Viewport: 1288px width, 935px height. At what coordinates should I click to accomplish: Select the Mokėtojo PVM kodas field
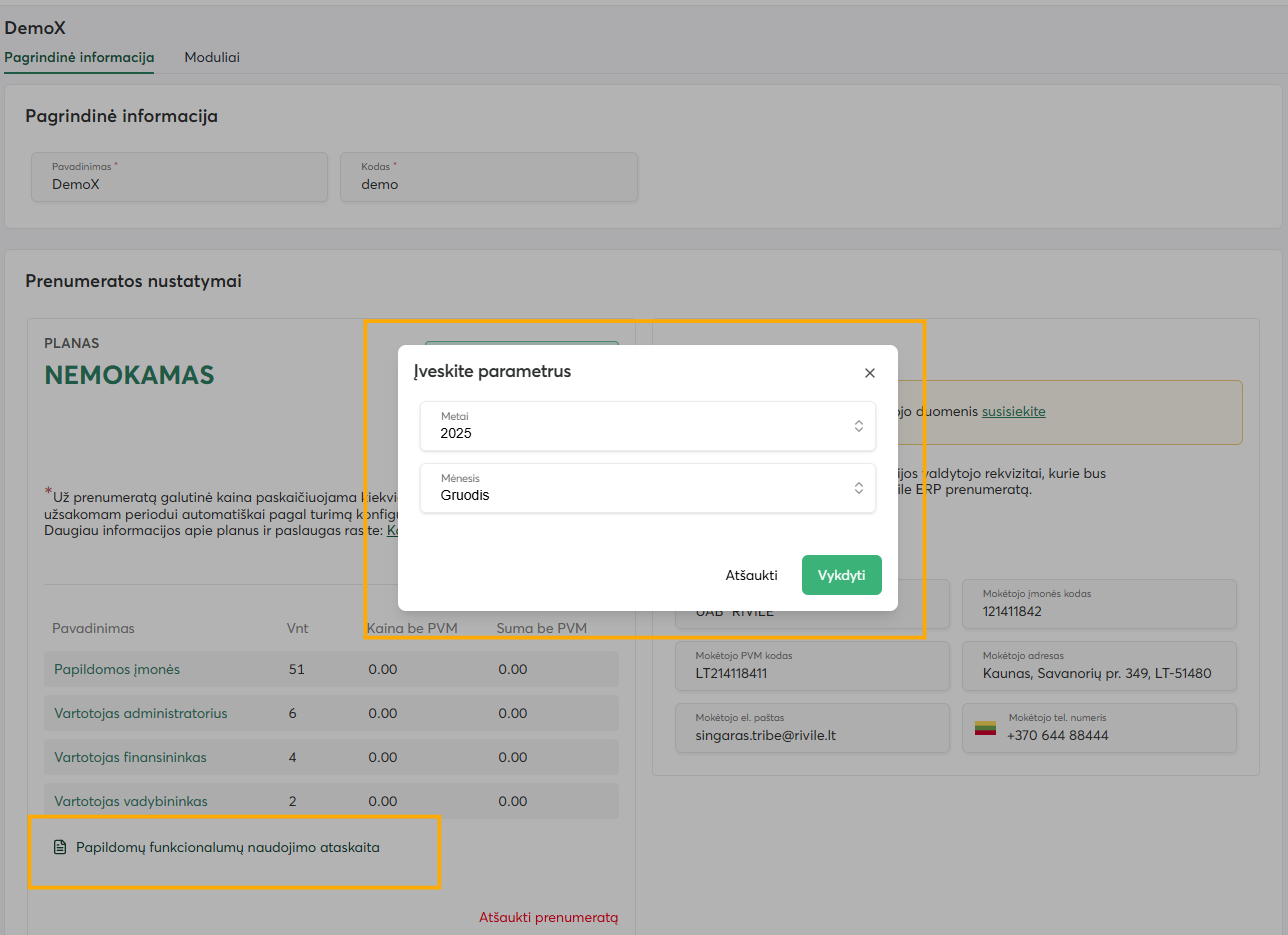pyautogui.click(x=811, y=666)
